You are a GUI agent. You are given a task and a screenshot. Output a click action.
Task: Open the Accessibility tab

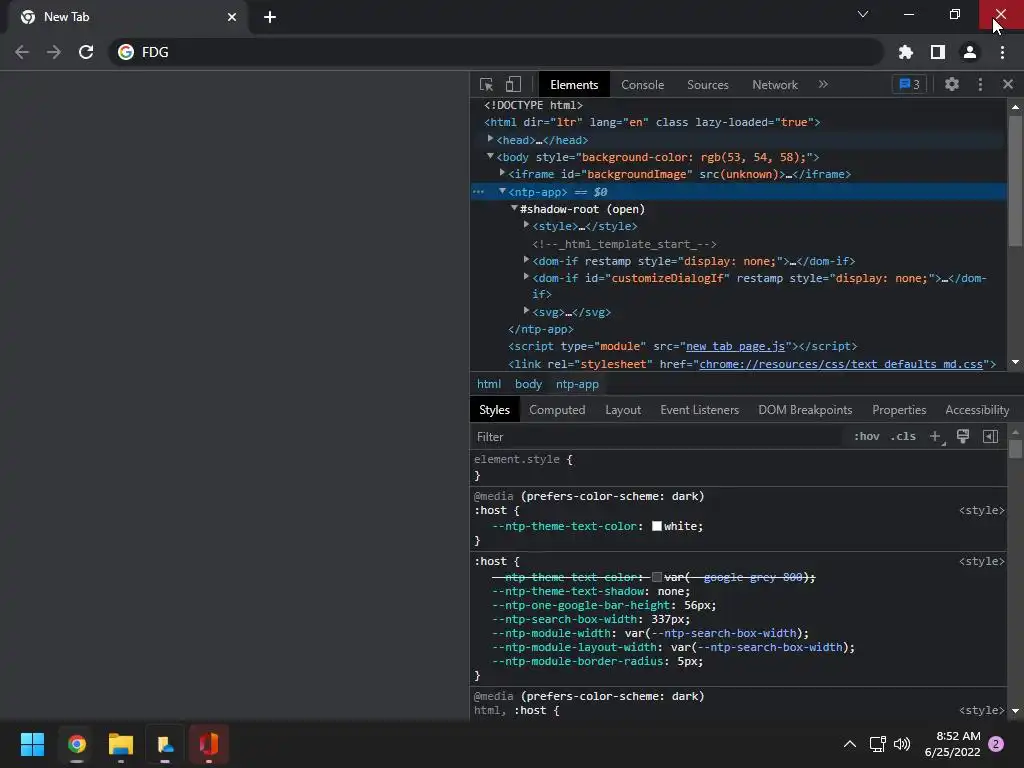coord(977,410)
